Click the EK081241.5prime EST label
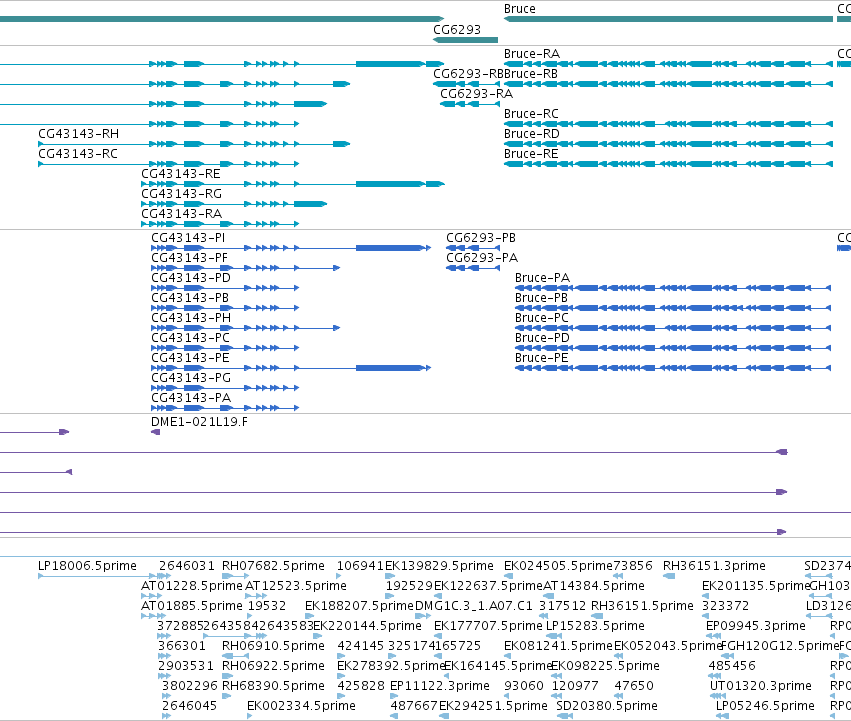851x721 pixels. 558,646
